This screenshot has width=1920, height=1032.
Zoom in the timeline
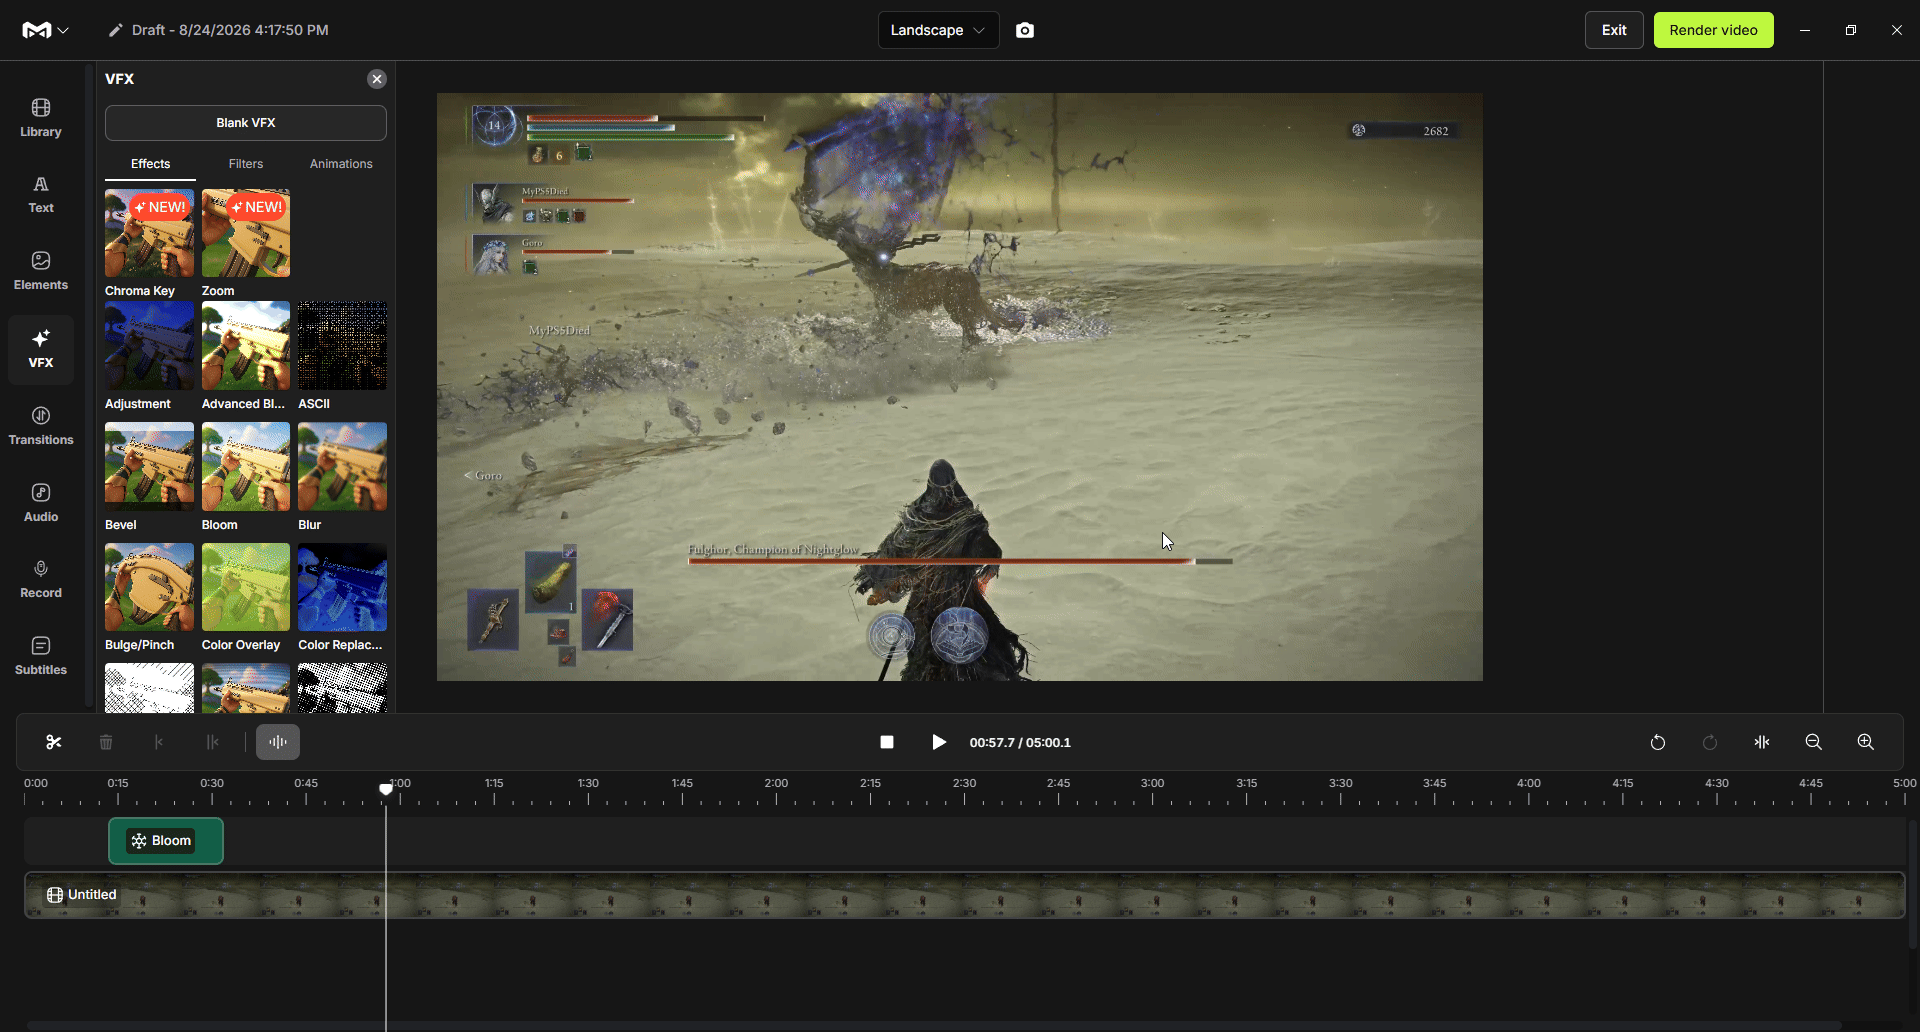click(1866, 742)
